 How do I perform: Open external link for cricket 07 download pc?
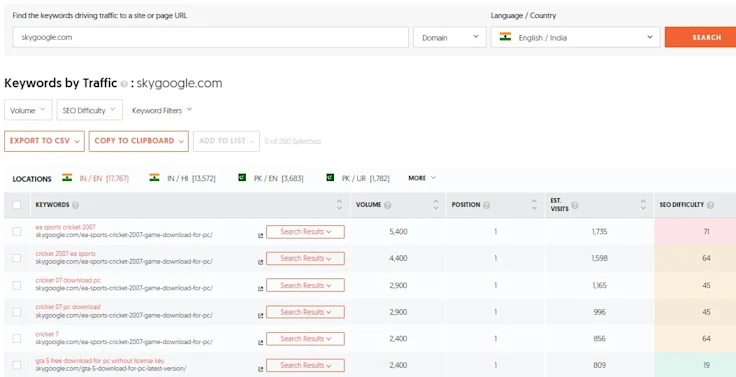[261, 289]
